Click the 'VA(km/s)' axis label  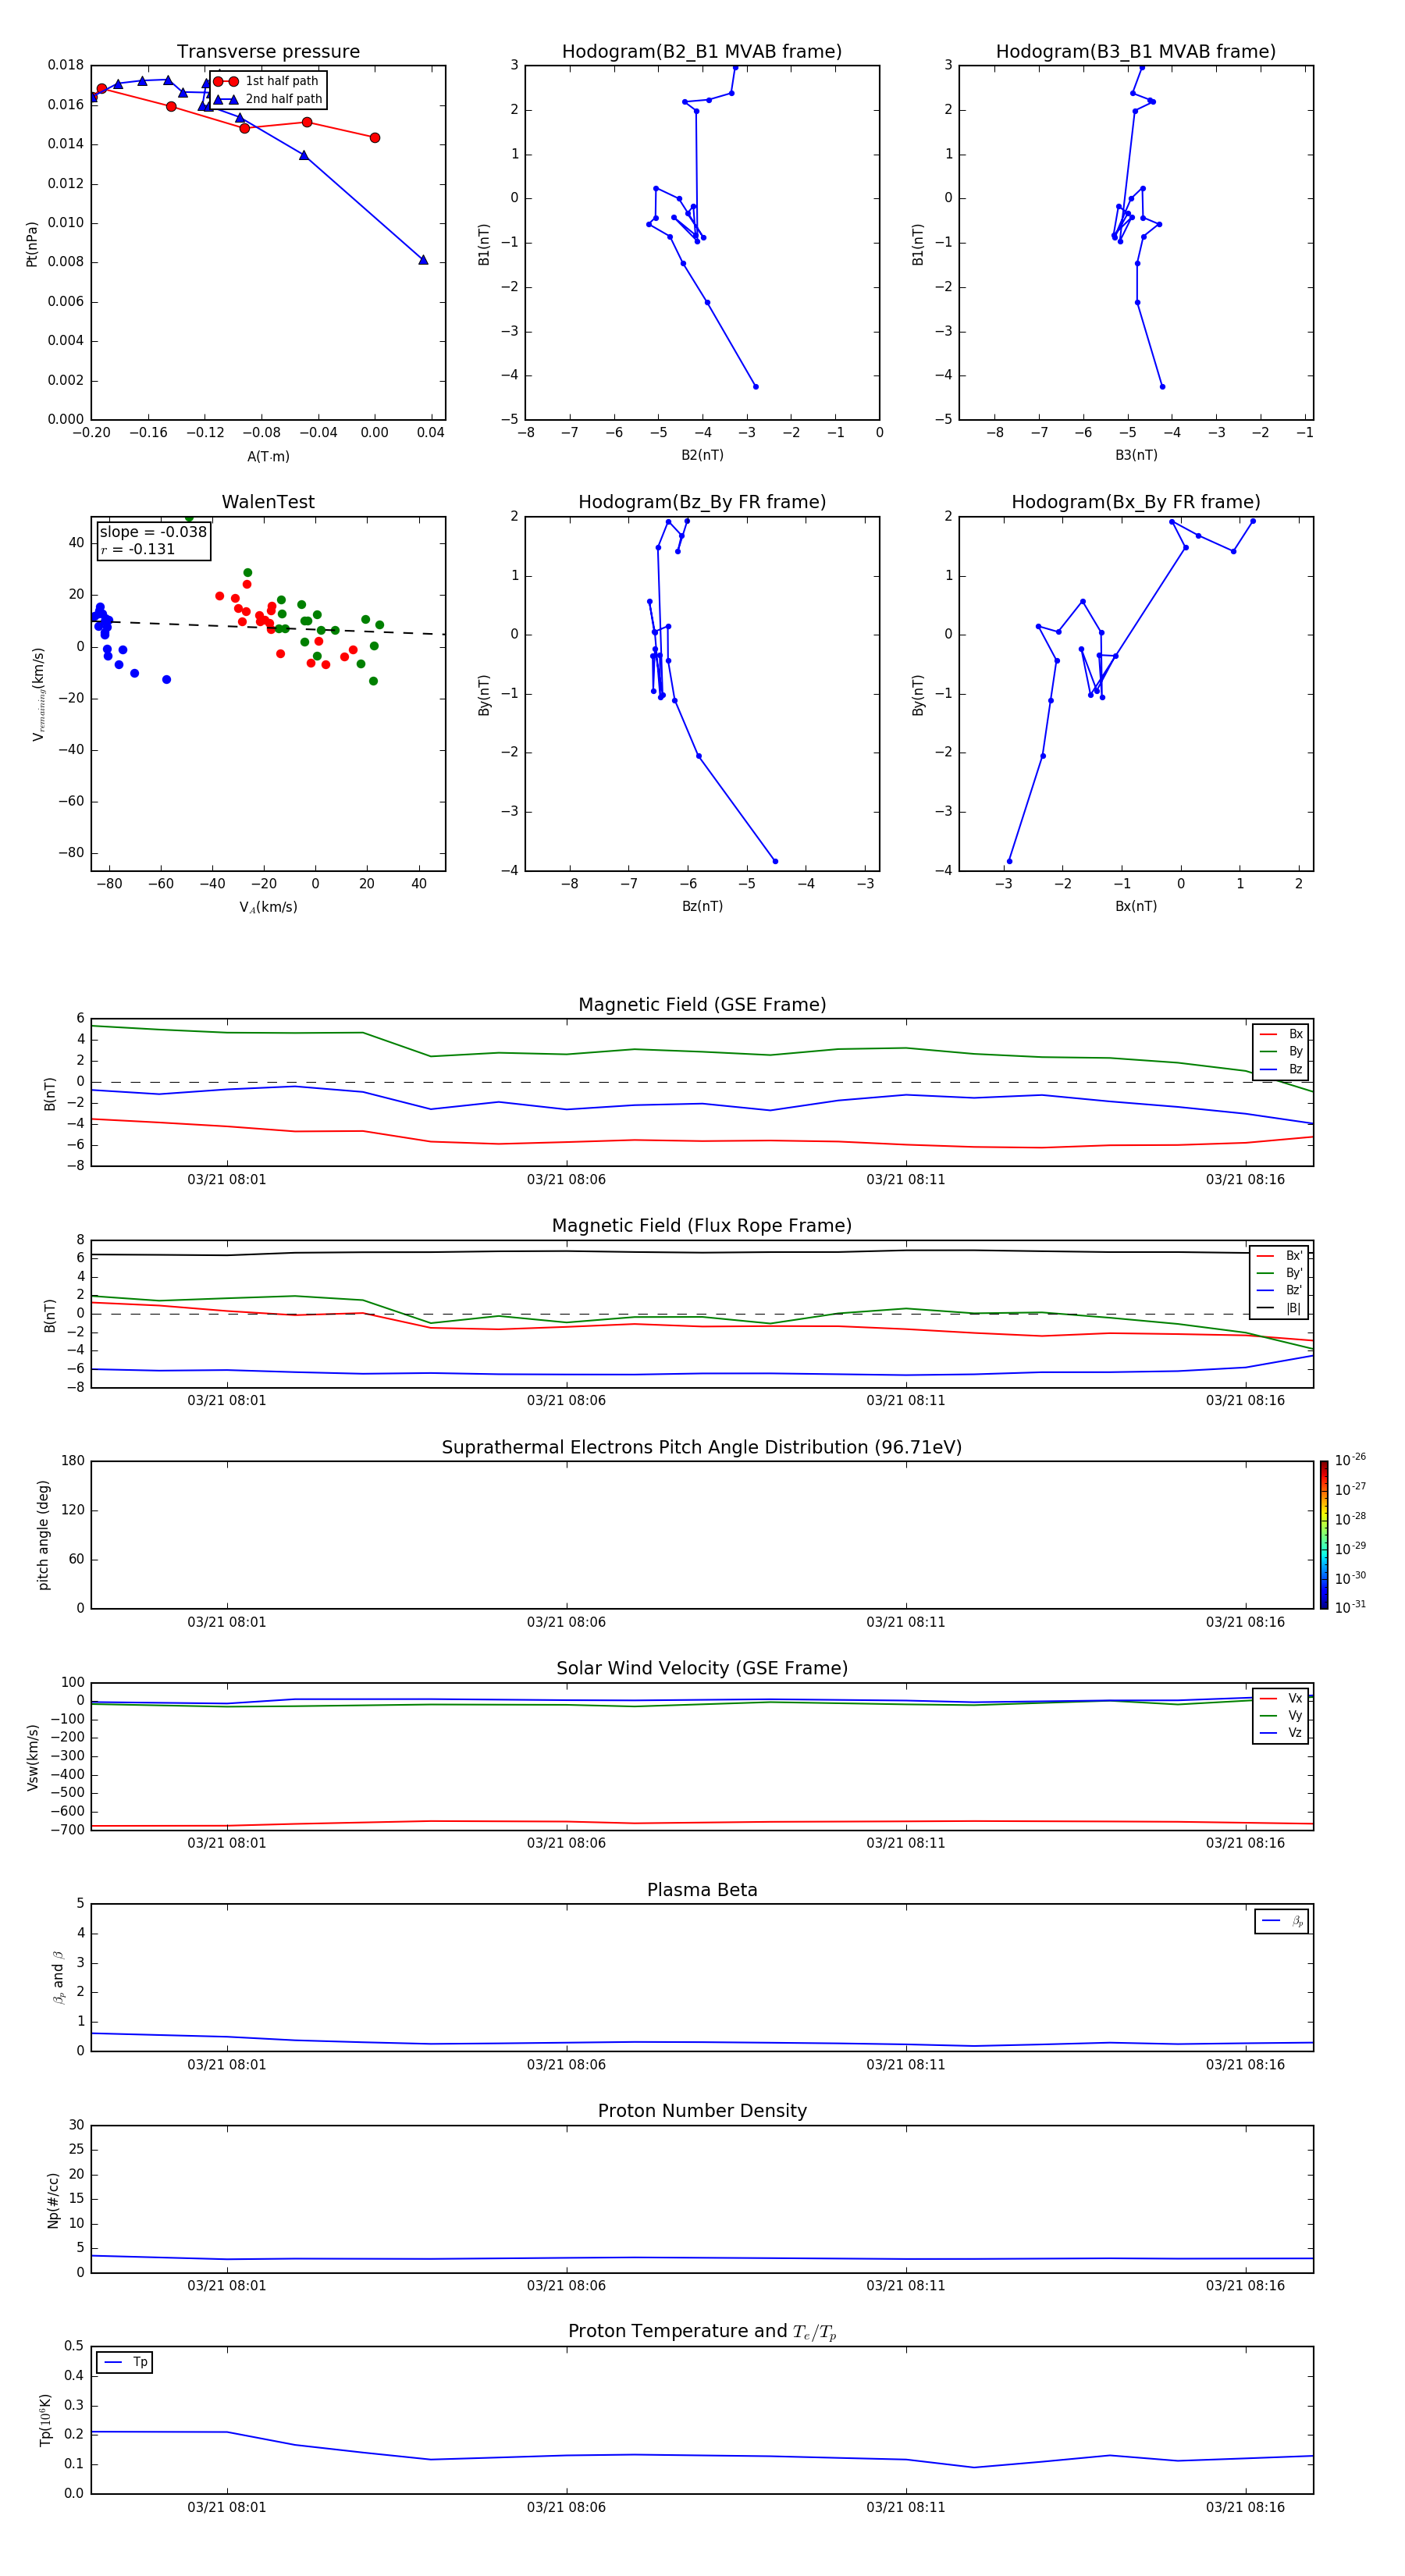pos(268,907)
